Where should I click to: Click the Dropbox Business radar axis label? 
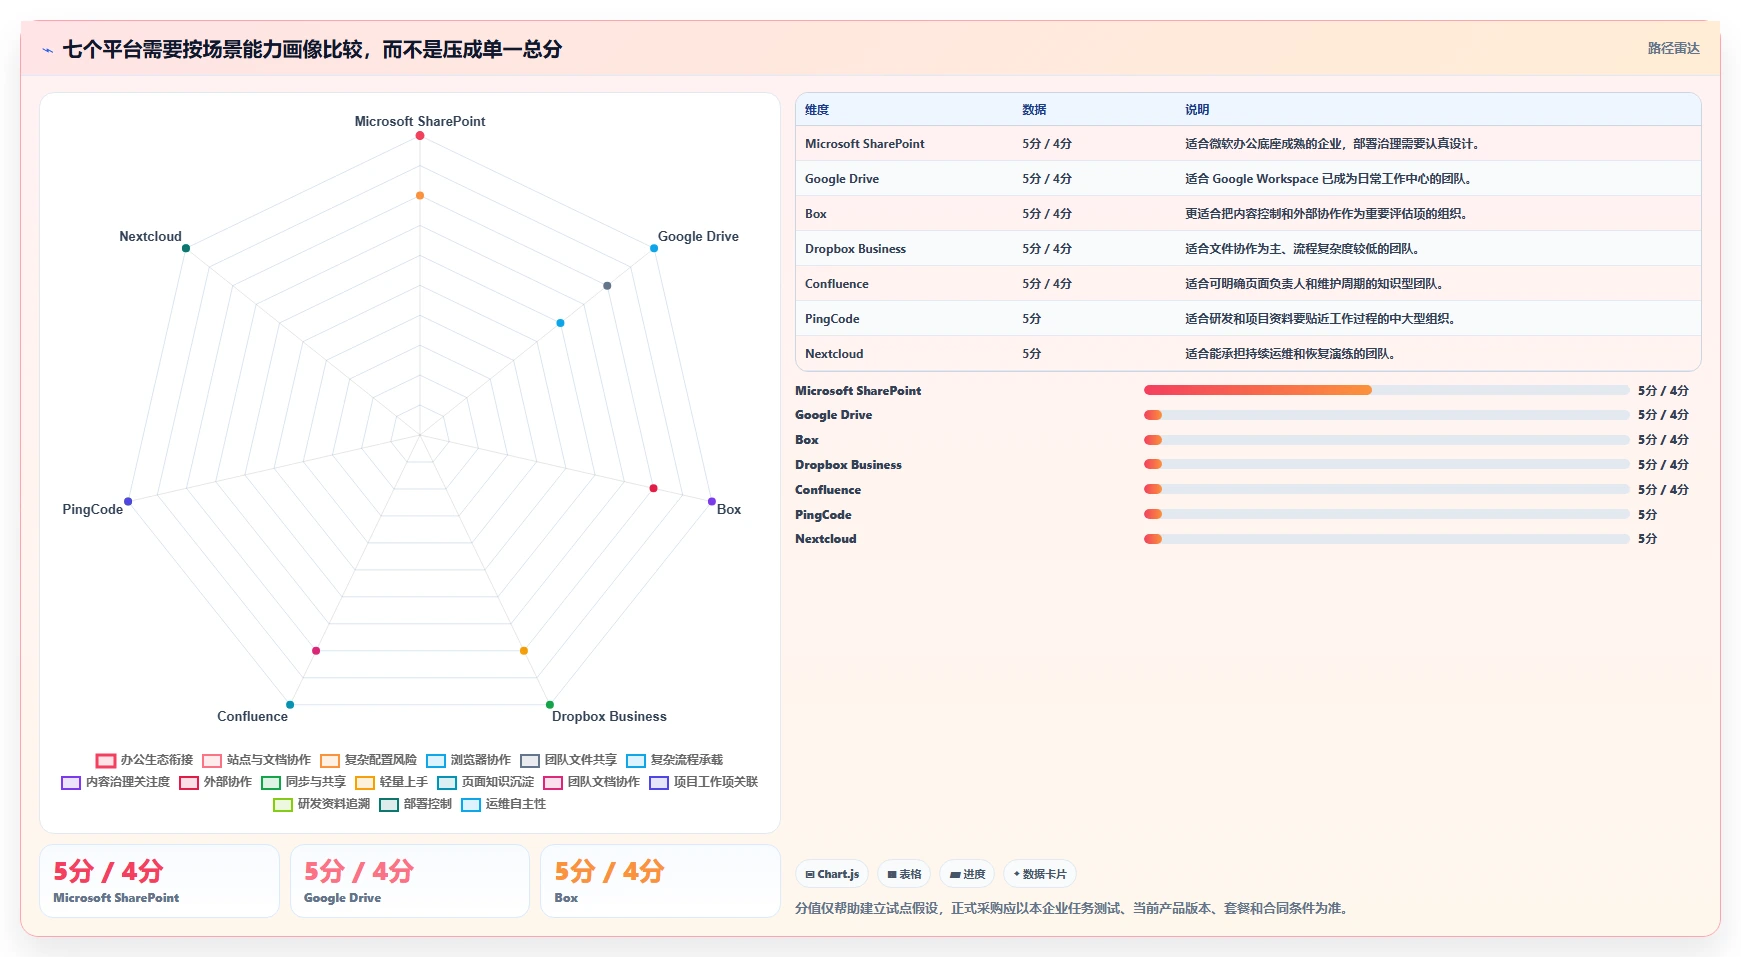tap(609, 717)
